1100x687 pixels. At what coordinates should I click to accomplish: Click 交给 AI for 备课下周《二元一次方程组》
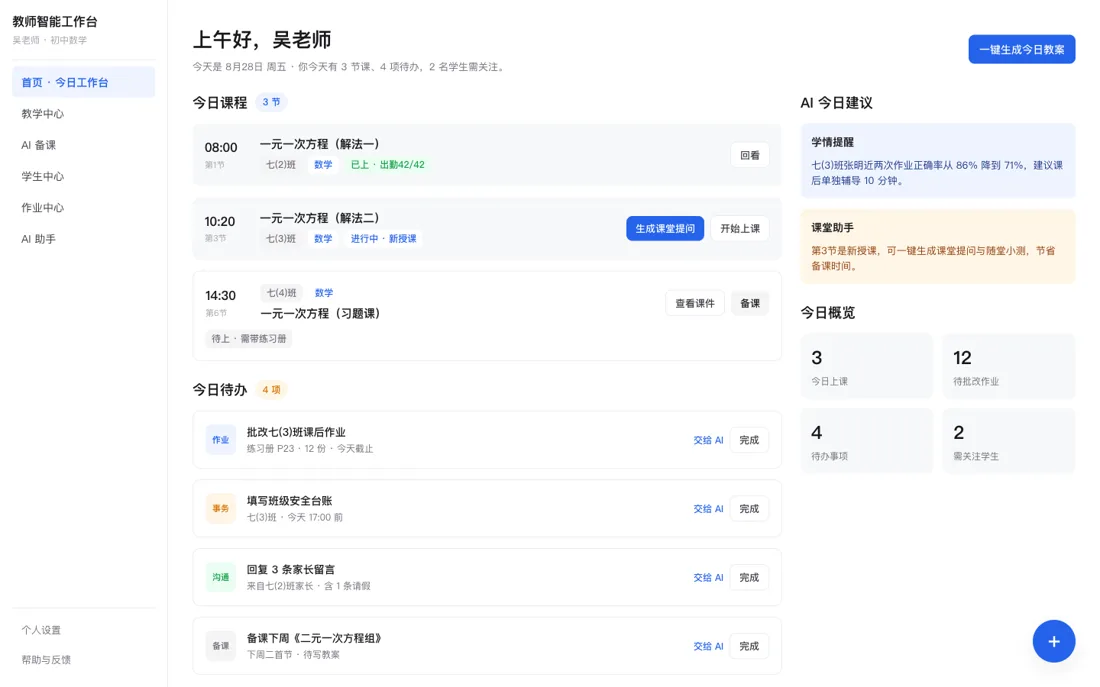coord(708,646)
